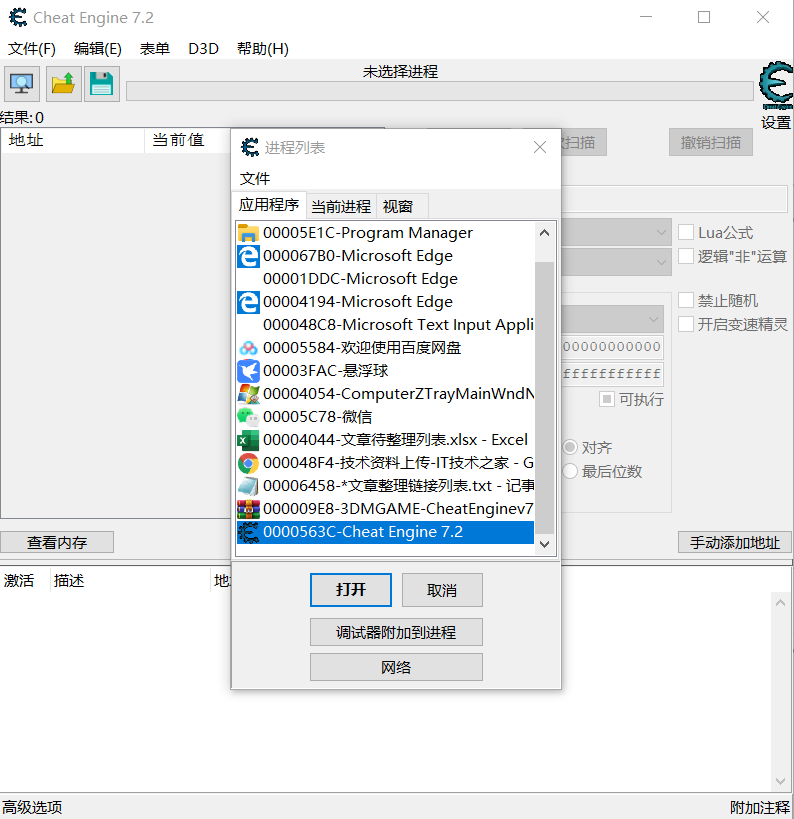The height and width of the screenshot is (819, 794).
Task: Open the D3D menu
Action: [x=203, y=49]
